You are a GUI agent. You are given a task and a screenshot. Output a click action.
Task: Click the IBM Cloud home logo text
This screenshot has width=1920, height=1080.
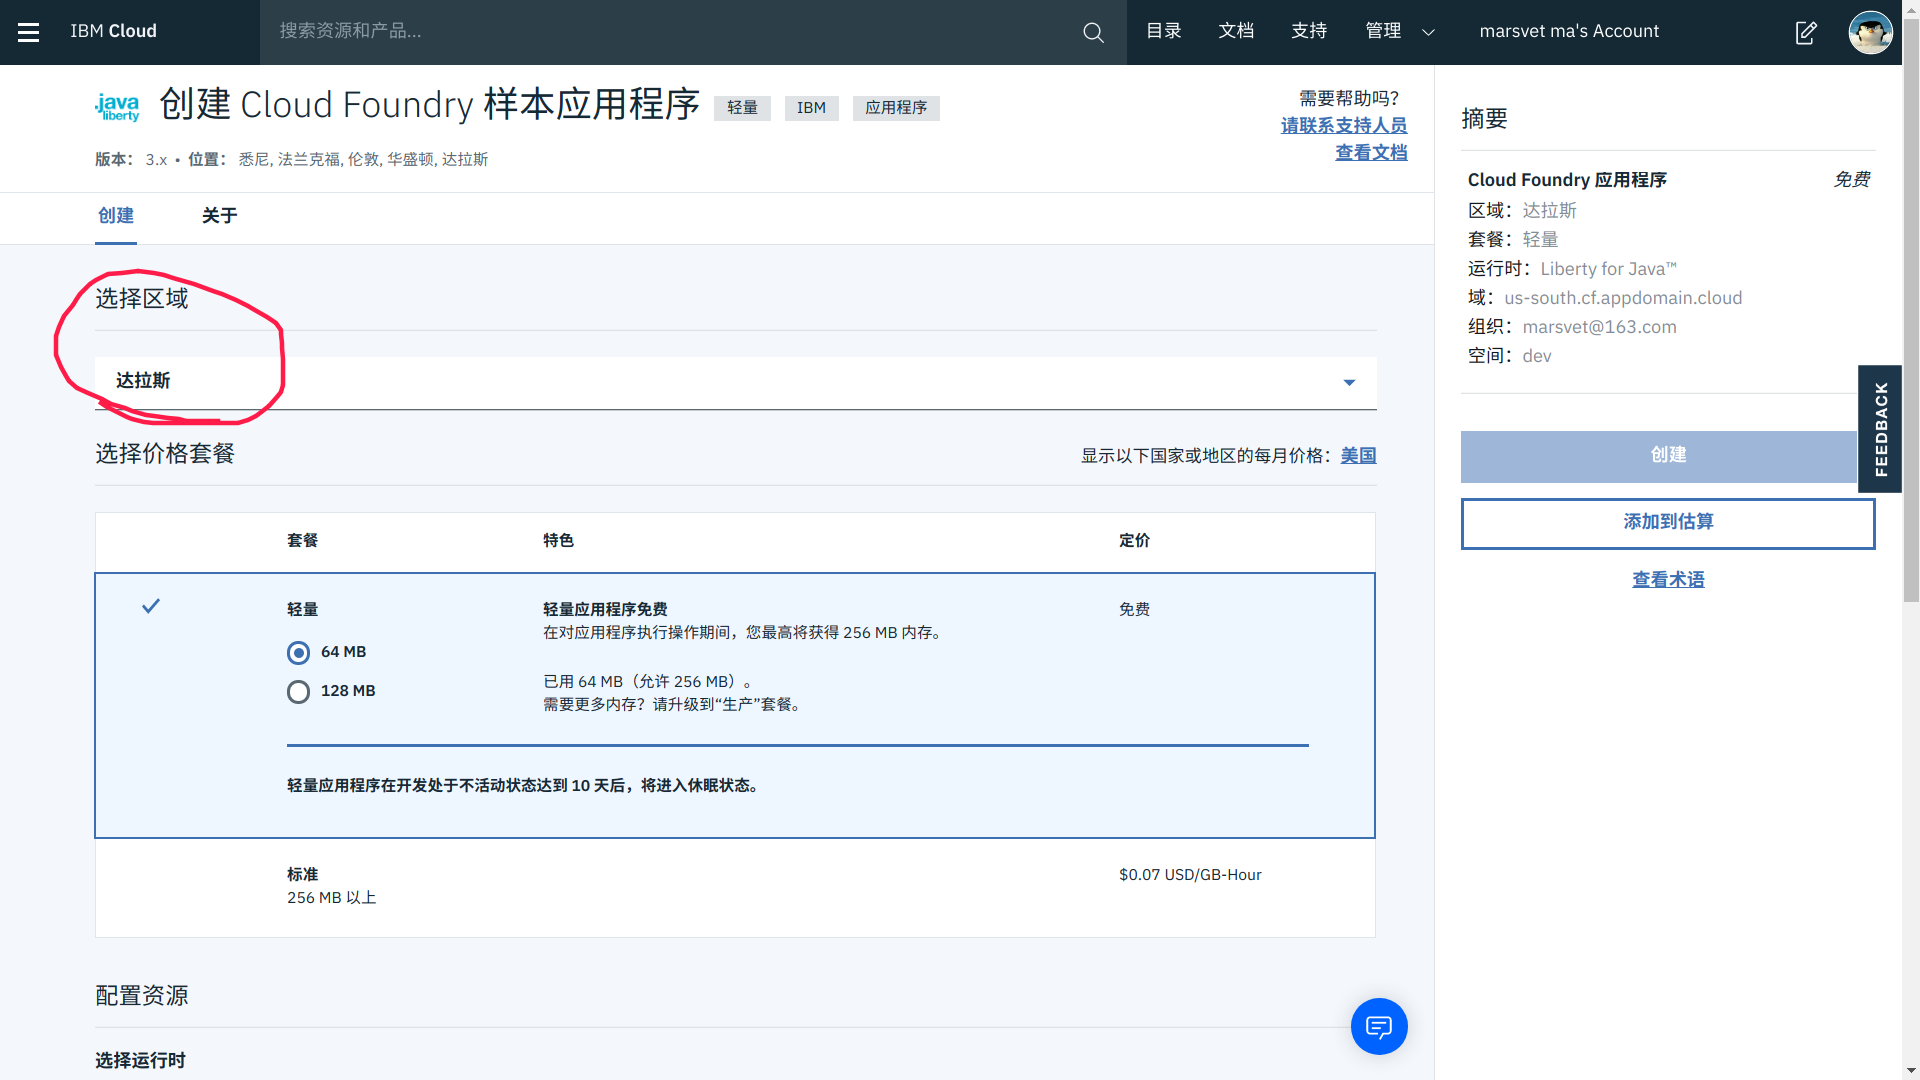[113, 32]
